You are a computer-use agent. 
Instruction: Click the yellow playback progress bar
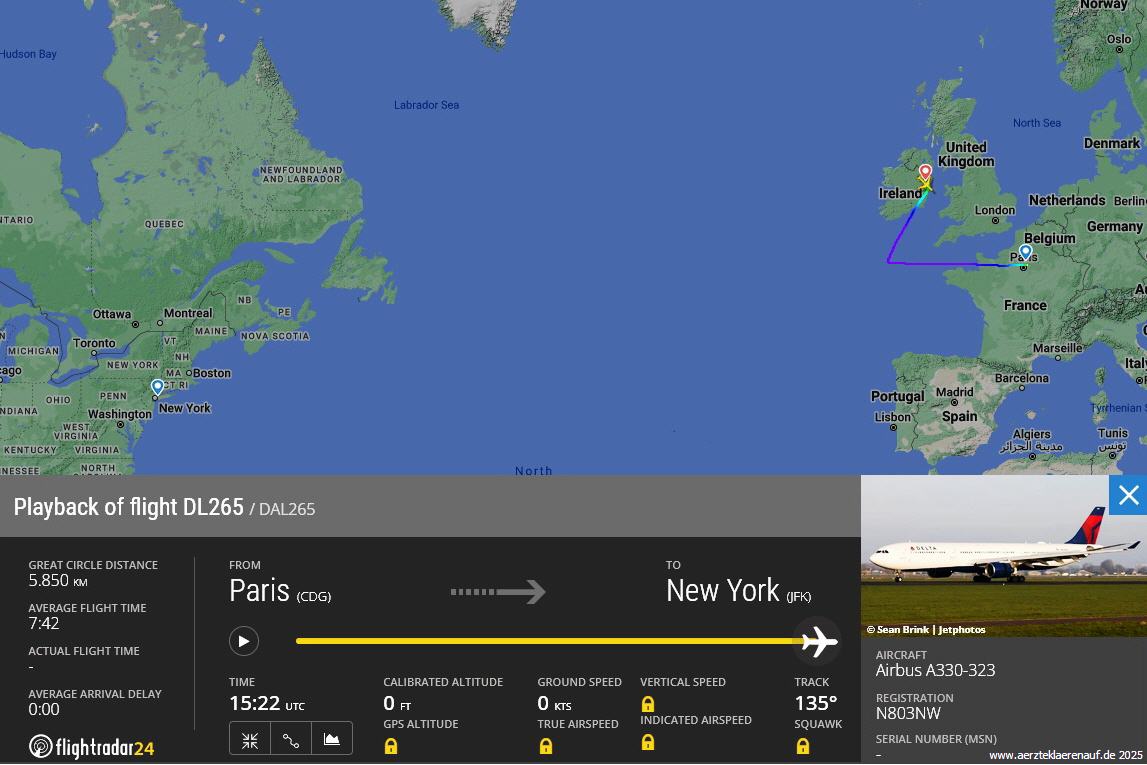click(x=549, y=641)
